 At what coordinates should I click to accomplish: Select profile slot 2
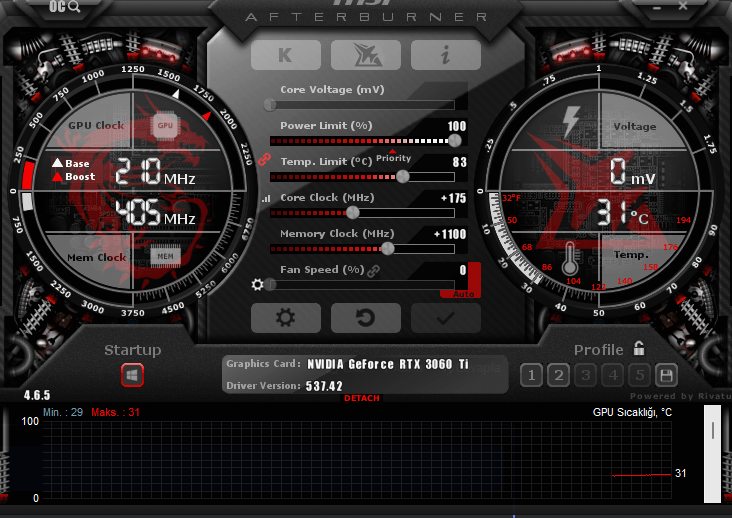(x=558, y=375)
